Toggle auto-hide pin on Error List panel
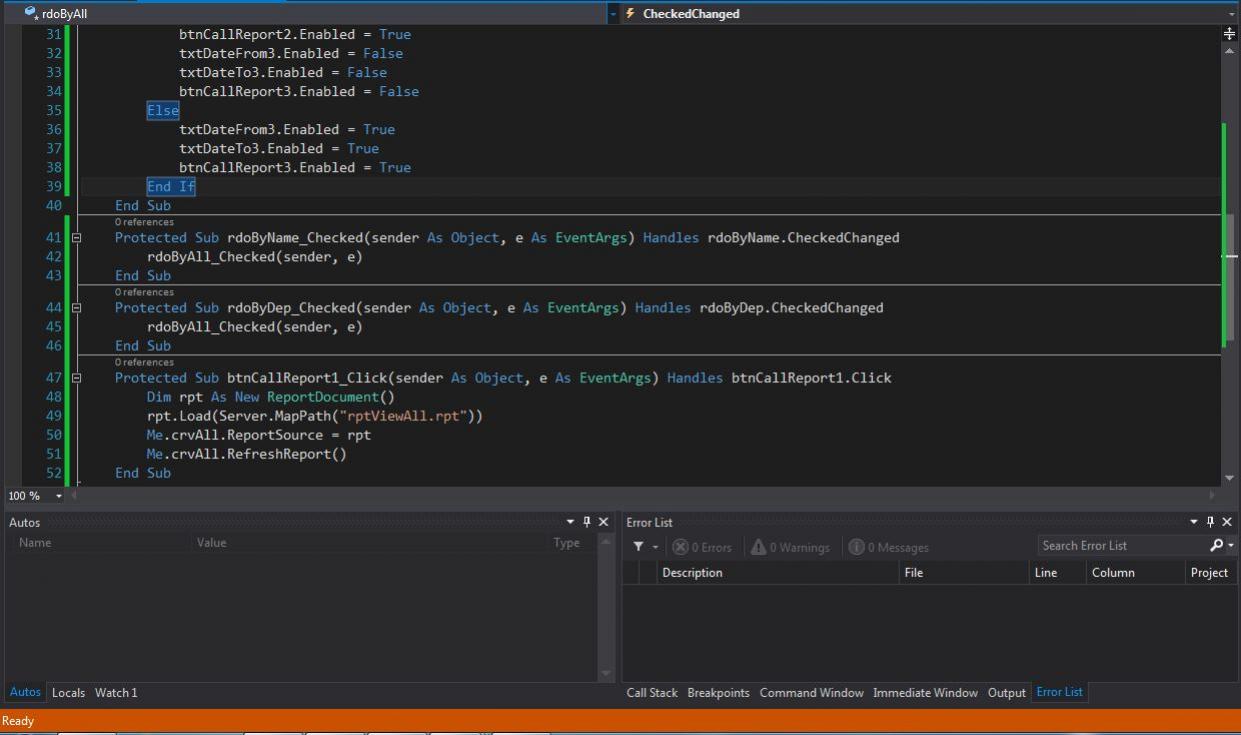The width and height of the screenshot is (1241, 735). tap(1210, 522)
